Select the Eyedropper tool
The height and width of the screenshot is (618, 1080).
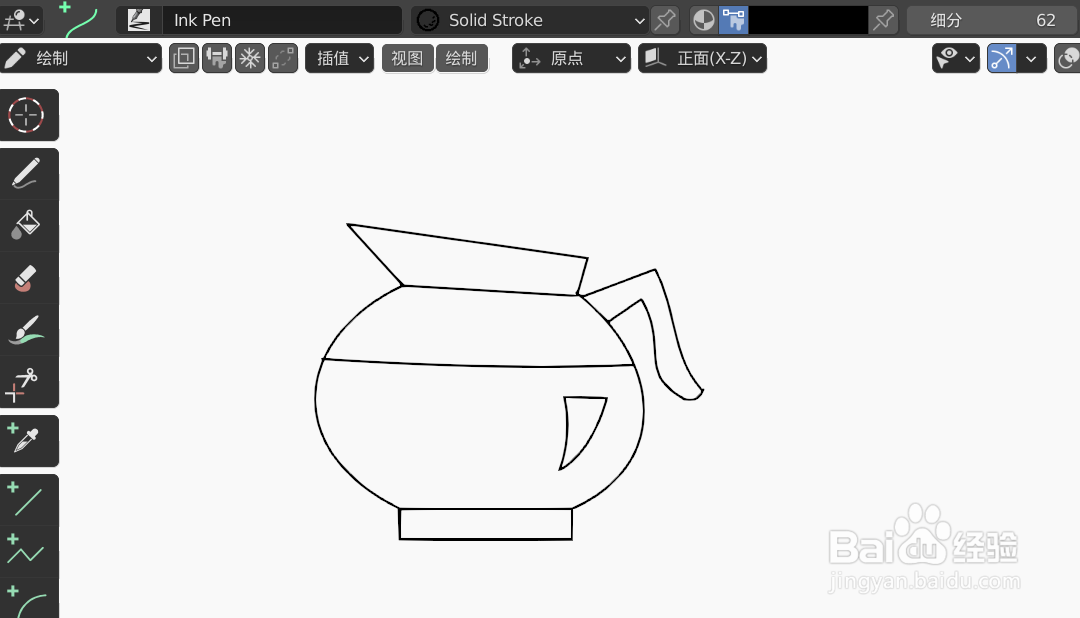26,441
